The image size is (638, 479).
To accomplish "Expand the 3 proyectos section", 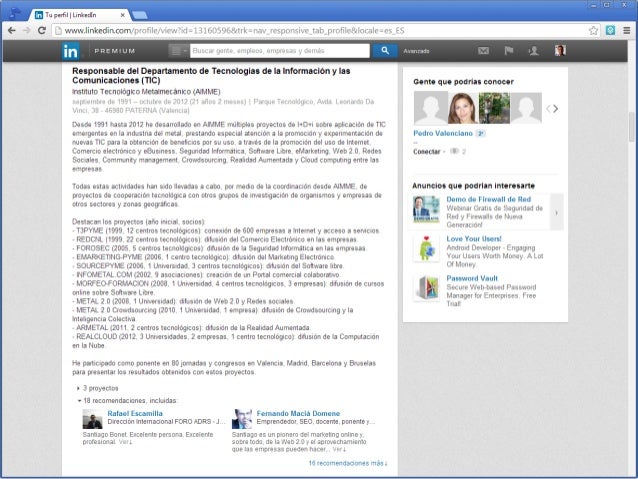I will click(98, 388).
